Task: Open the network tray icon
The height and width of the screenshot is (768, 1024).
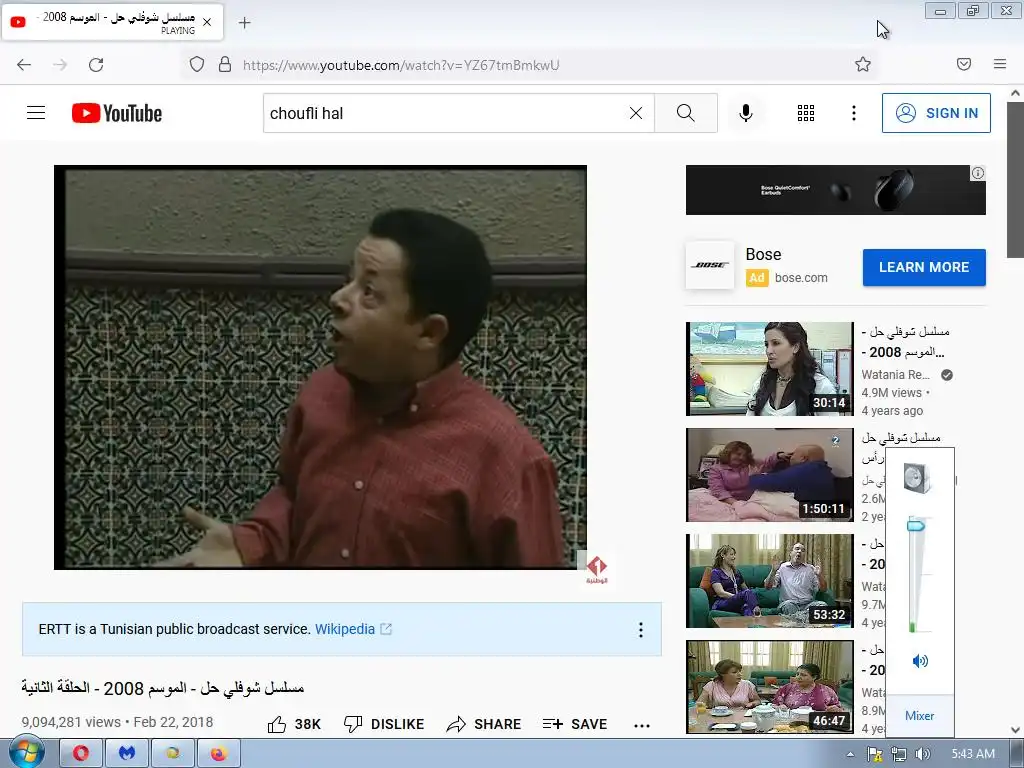Action: (x=899, y=754)
